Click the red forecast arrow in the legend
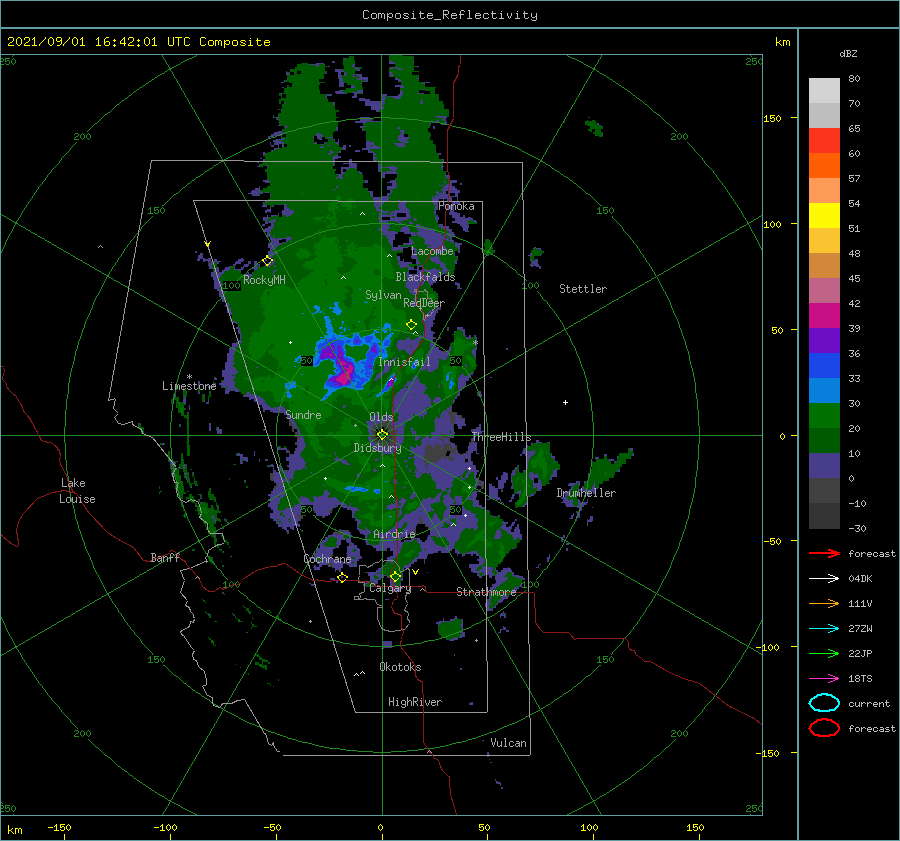This screenshot has height=841, width=900. [x=824, y=553]
